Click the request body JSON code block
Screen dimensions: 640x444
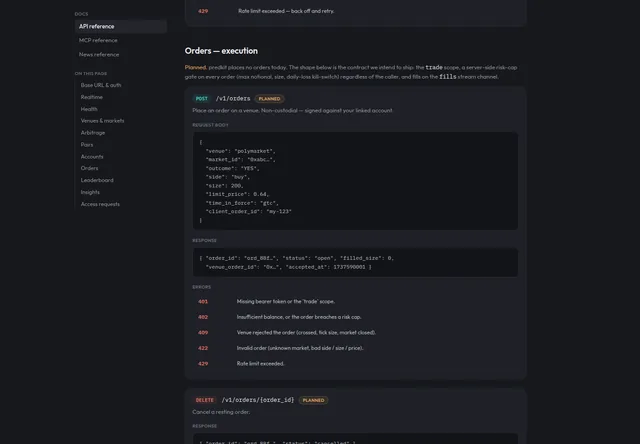[x=355, y=181]
